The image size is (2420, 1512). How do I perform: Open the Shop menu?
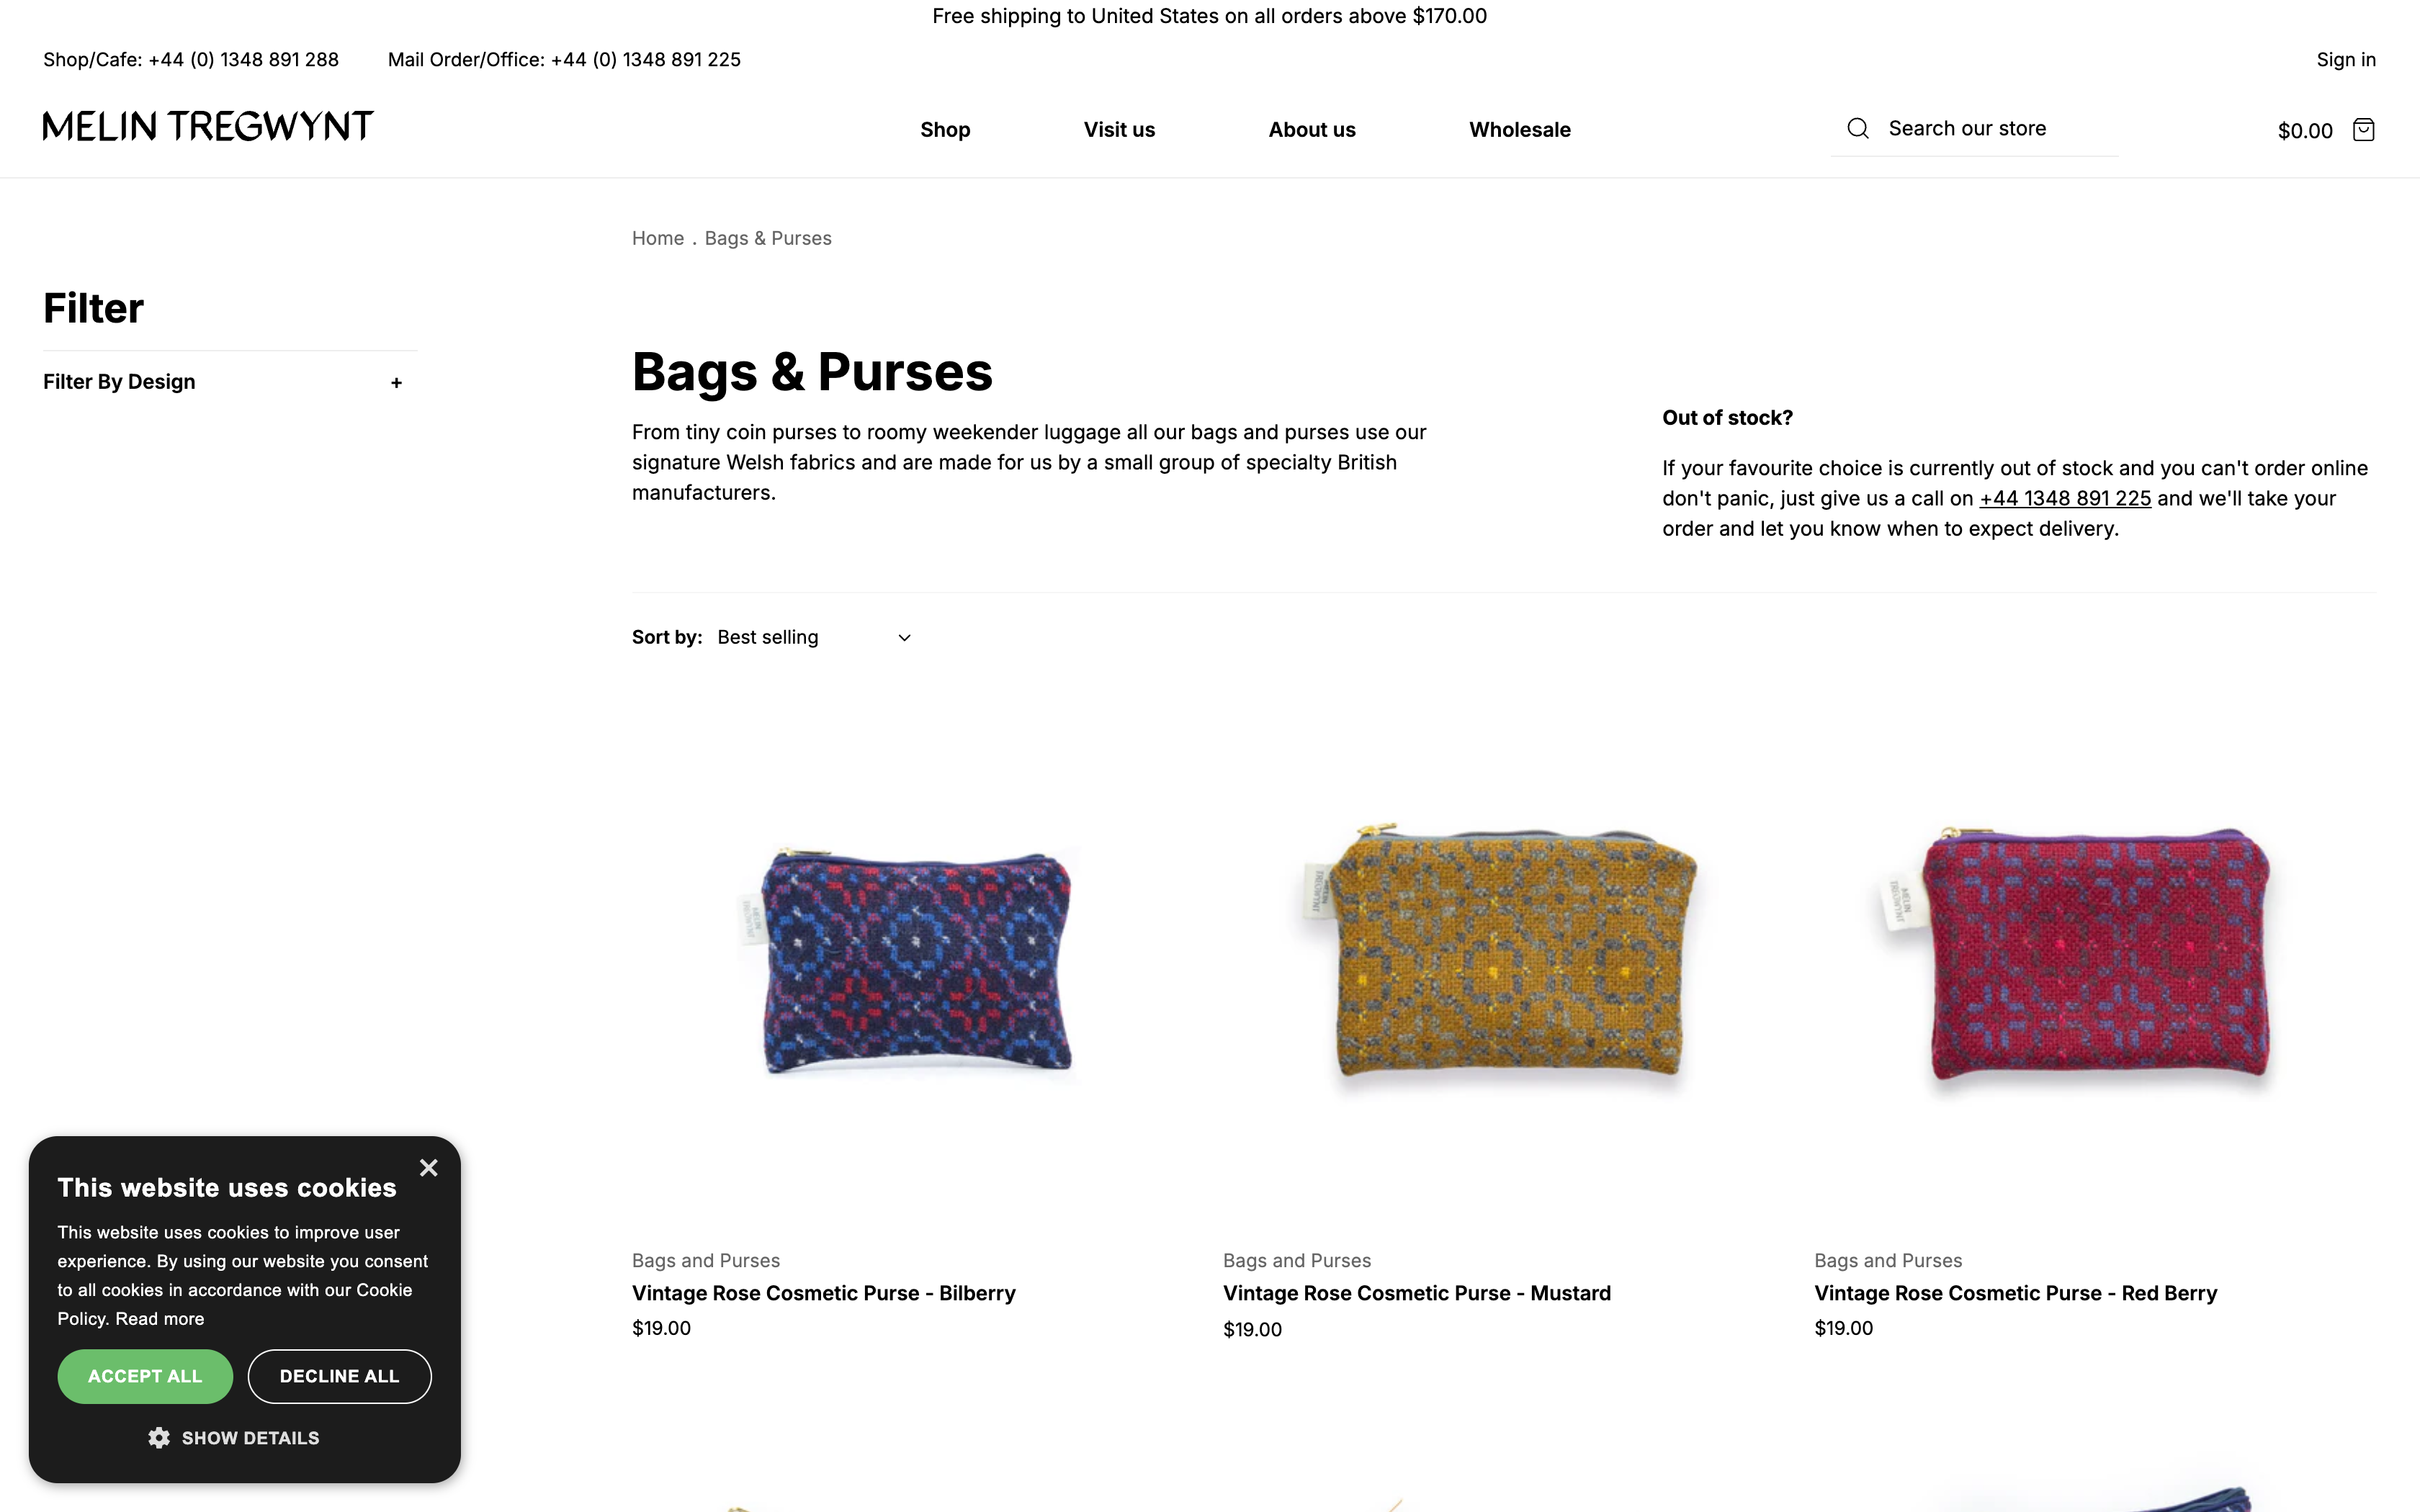point(945,130)
